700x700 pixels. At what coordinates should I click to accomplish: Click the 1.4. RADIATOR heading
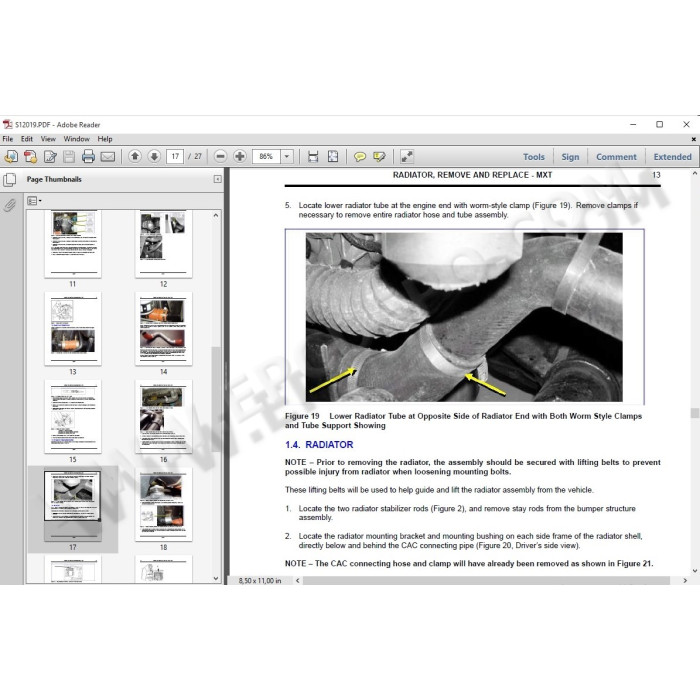(x=319, y=445)
